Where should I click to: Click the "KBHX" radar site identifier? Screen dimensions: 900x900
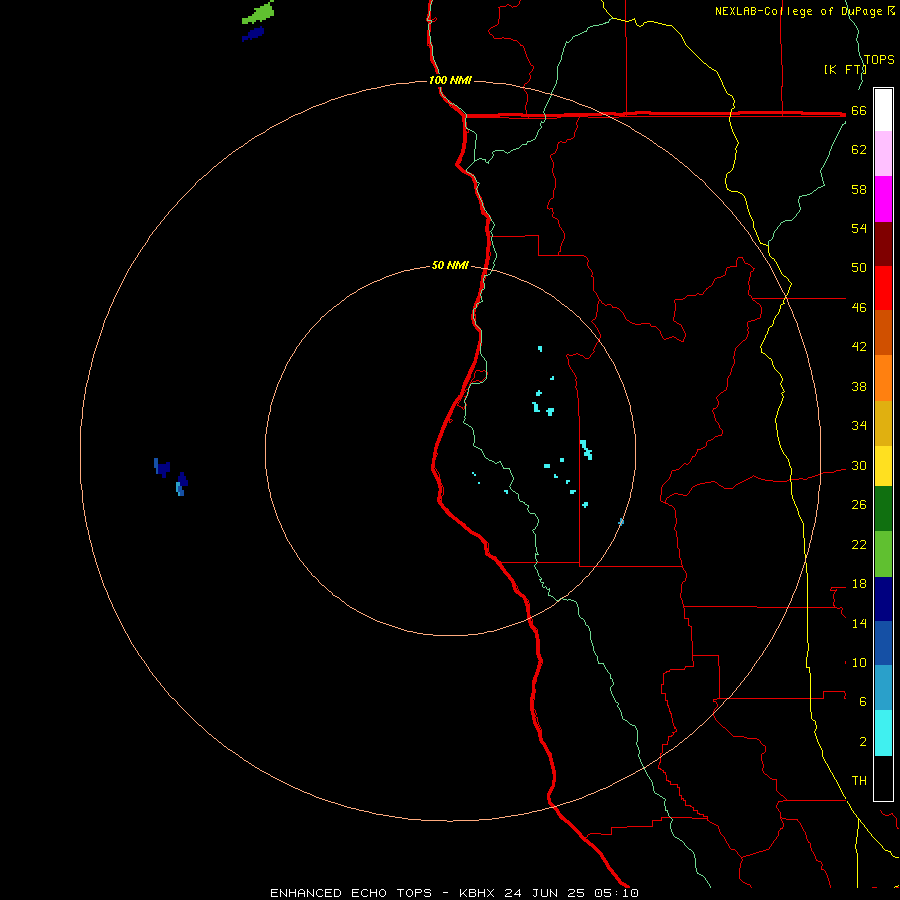476,893
